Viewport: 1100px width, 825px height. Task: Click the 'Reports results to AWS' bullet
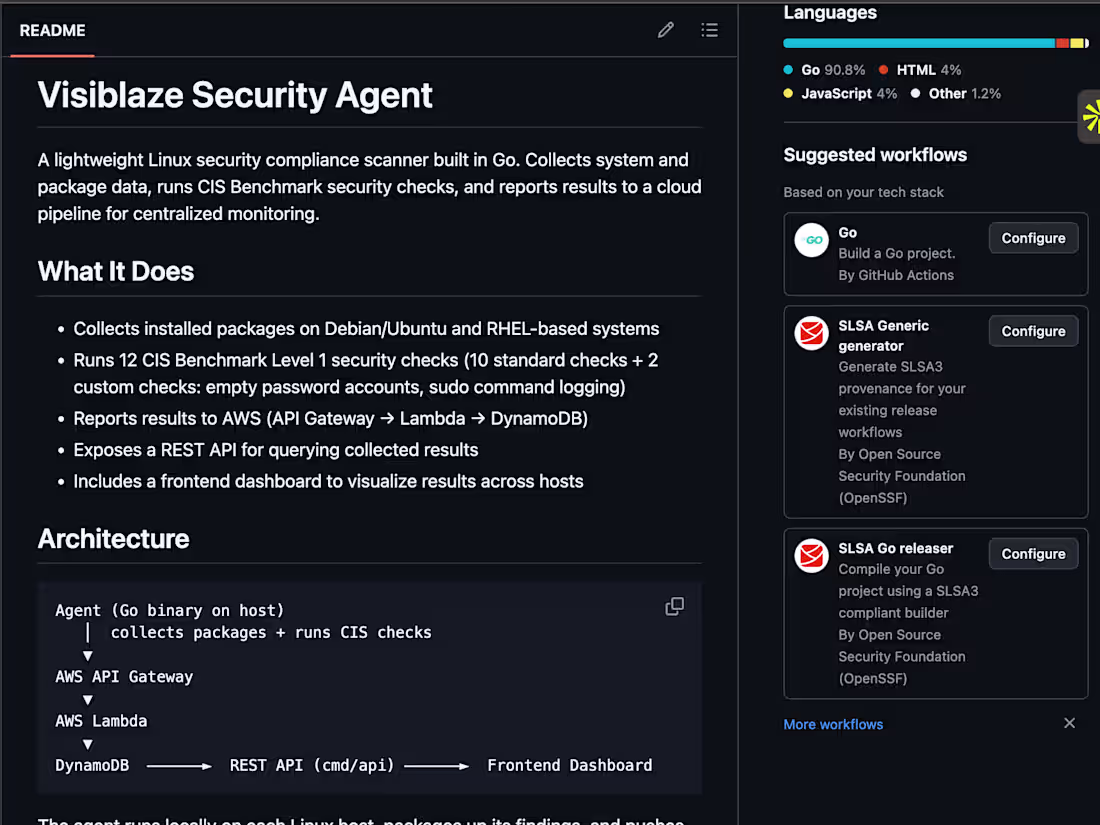click(x=330, y=419)
